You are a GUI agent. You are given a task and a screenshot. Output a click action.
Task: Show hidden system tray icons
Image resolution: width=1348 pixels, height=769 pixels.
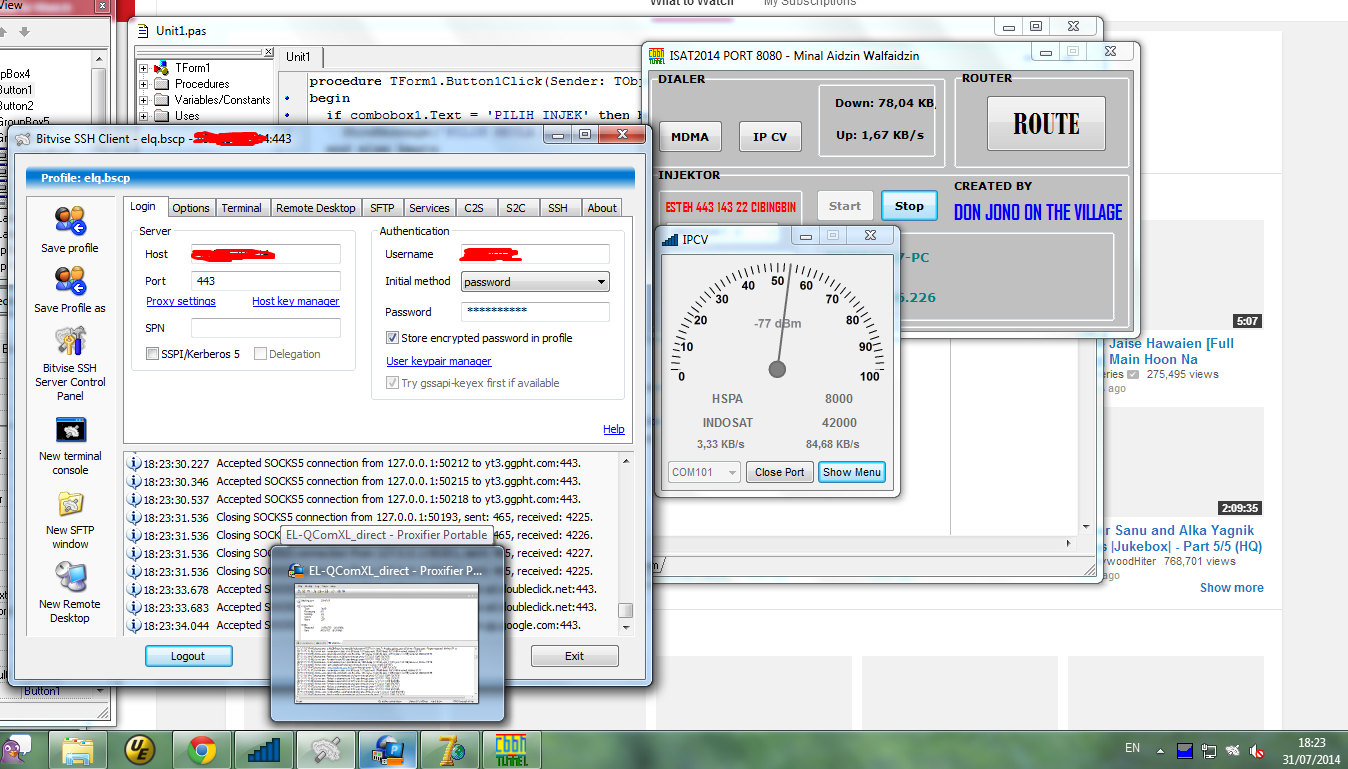point(1160,749)
